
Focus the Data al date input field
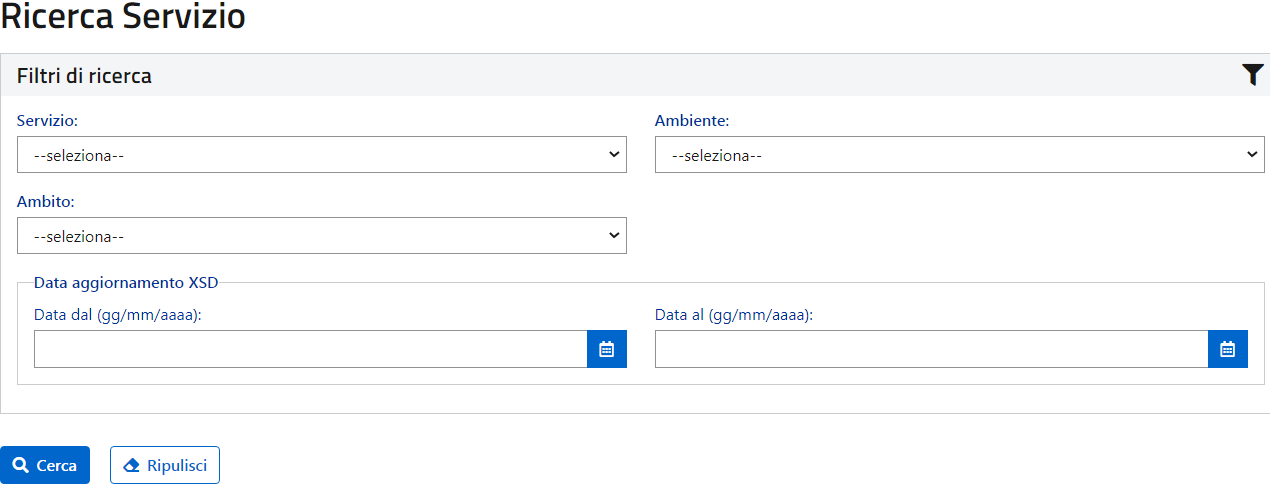932,349
